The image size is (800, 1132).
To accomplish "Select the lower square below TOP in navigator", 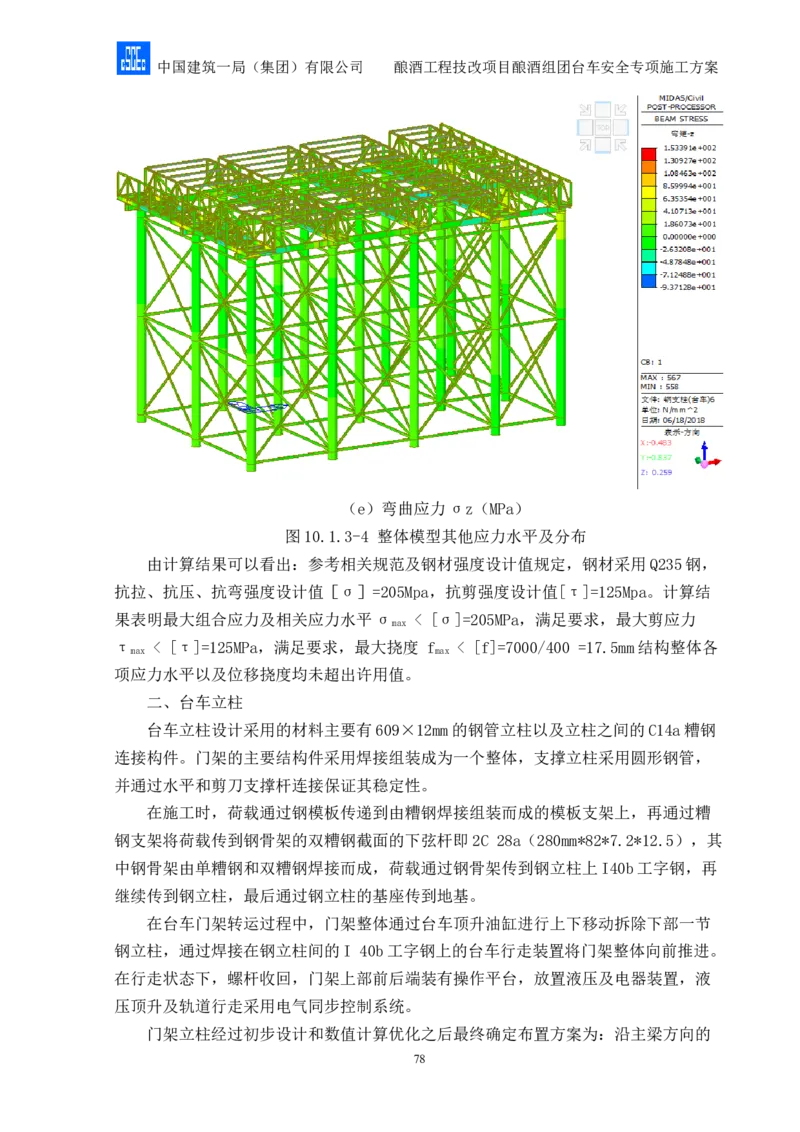I will 603,146.
